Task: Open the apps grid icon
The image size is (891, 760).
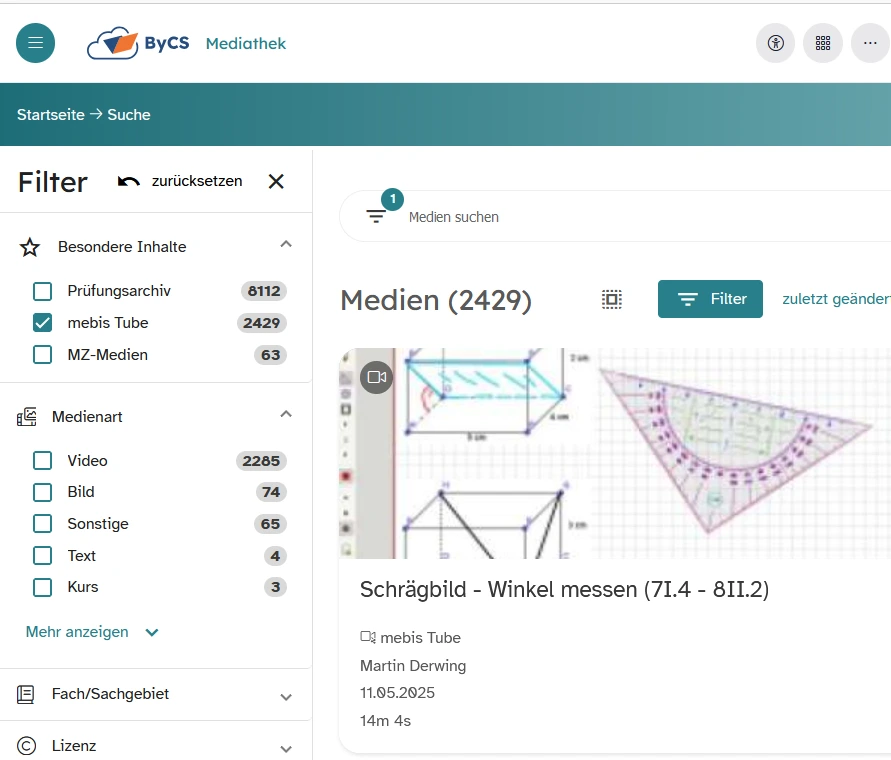Action: [x=823, y=43]
